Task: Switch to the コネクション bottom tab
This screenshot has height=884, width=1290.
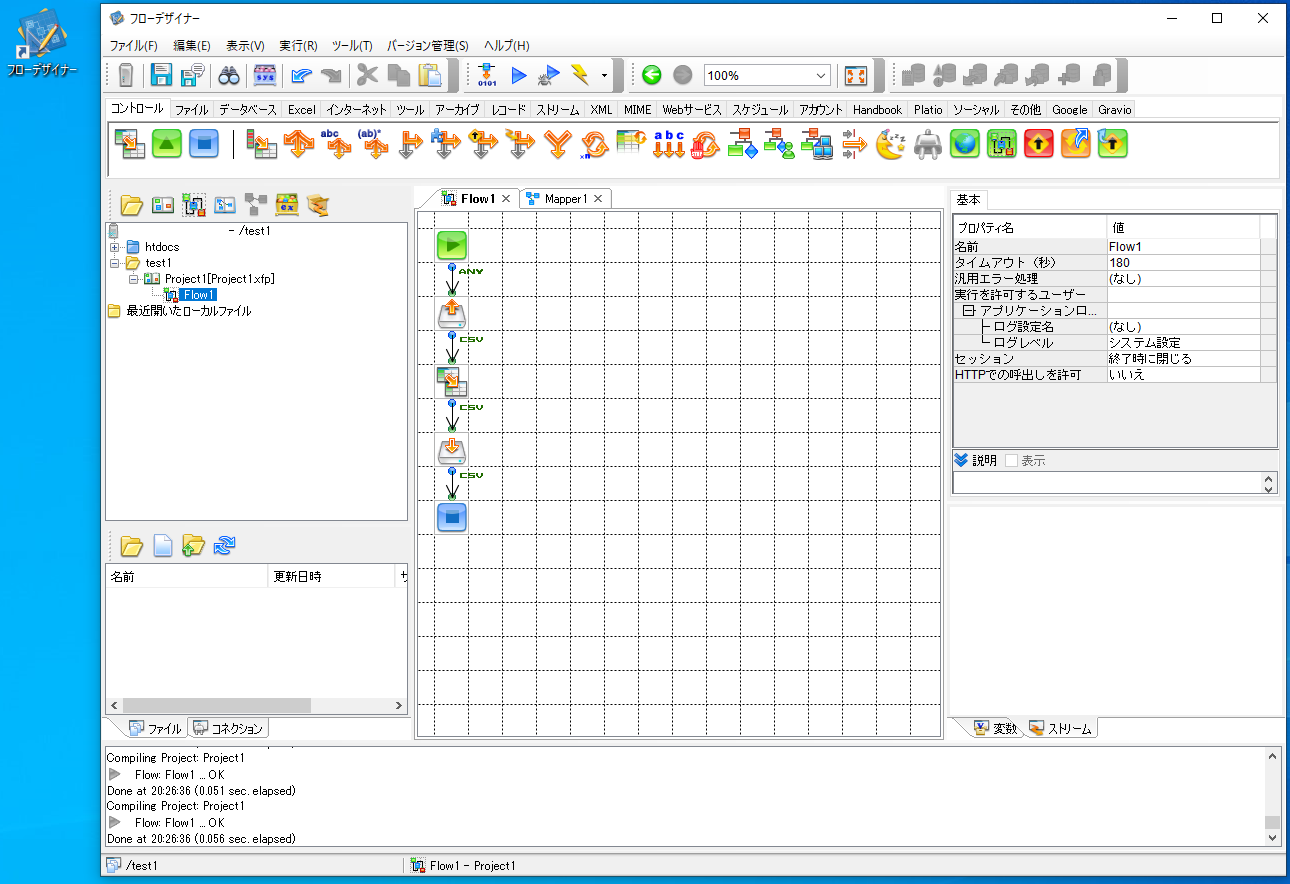Action: pyautogui.click(x=228, y=728)
